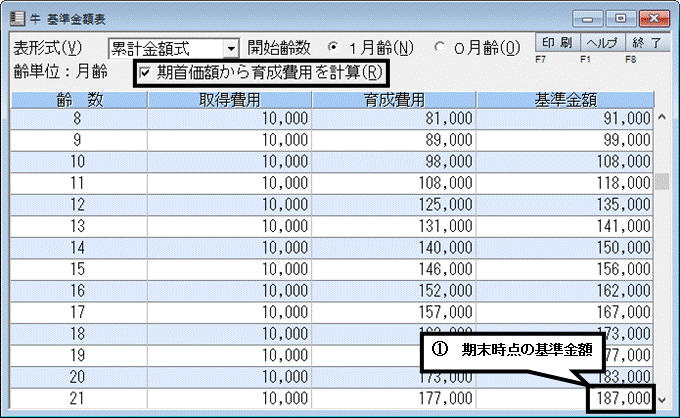Select the 育成費用 cell 157,000
Screen dimensions: 680x418
(x=394, y=312)
